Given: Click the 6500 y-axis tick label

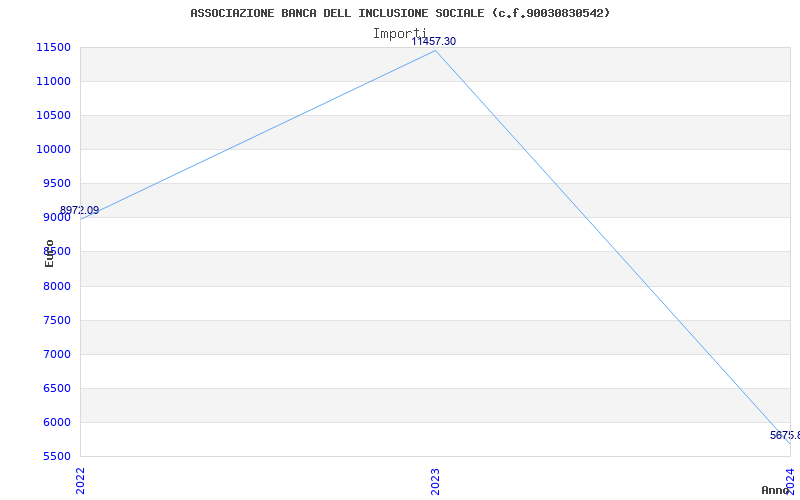Looking at the screenshot, I should [x=57, y=389].
